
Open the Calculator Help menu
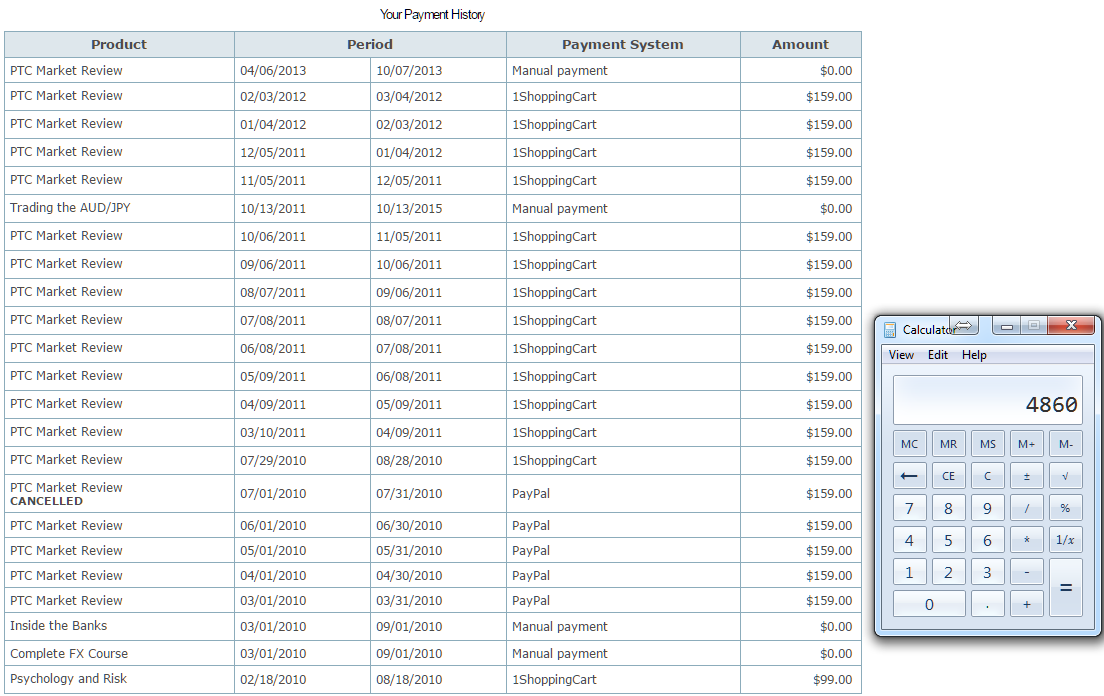[974, 355]
